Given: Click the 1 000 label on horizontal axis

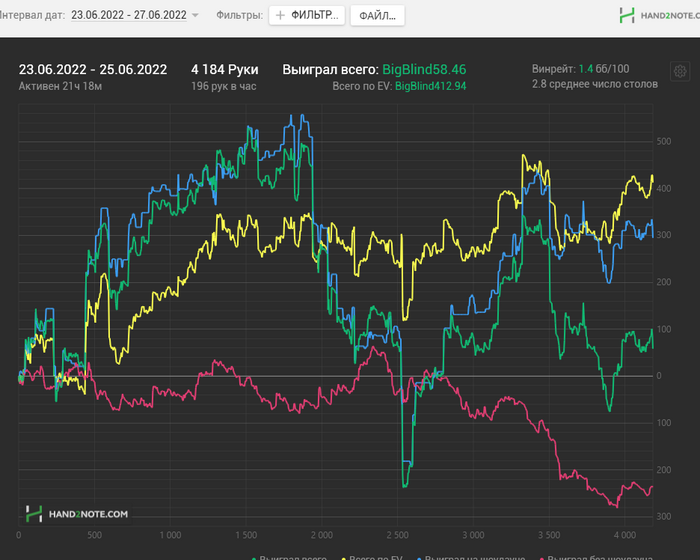Looking at the screenshot, I should click(x=170, y=535).
